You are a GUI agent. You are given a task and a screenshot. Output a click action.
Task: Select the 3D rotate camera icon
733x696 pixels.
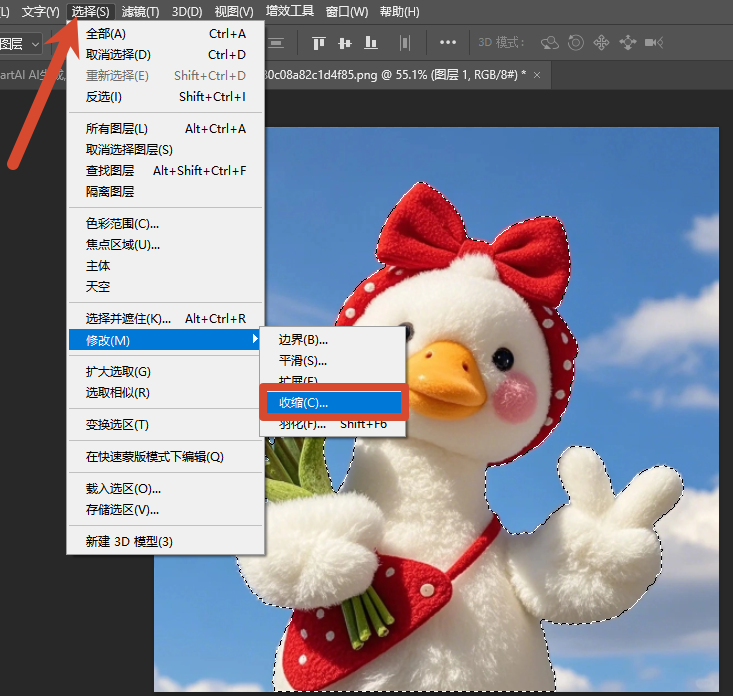click(x=550, y=43)
